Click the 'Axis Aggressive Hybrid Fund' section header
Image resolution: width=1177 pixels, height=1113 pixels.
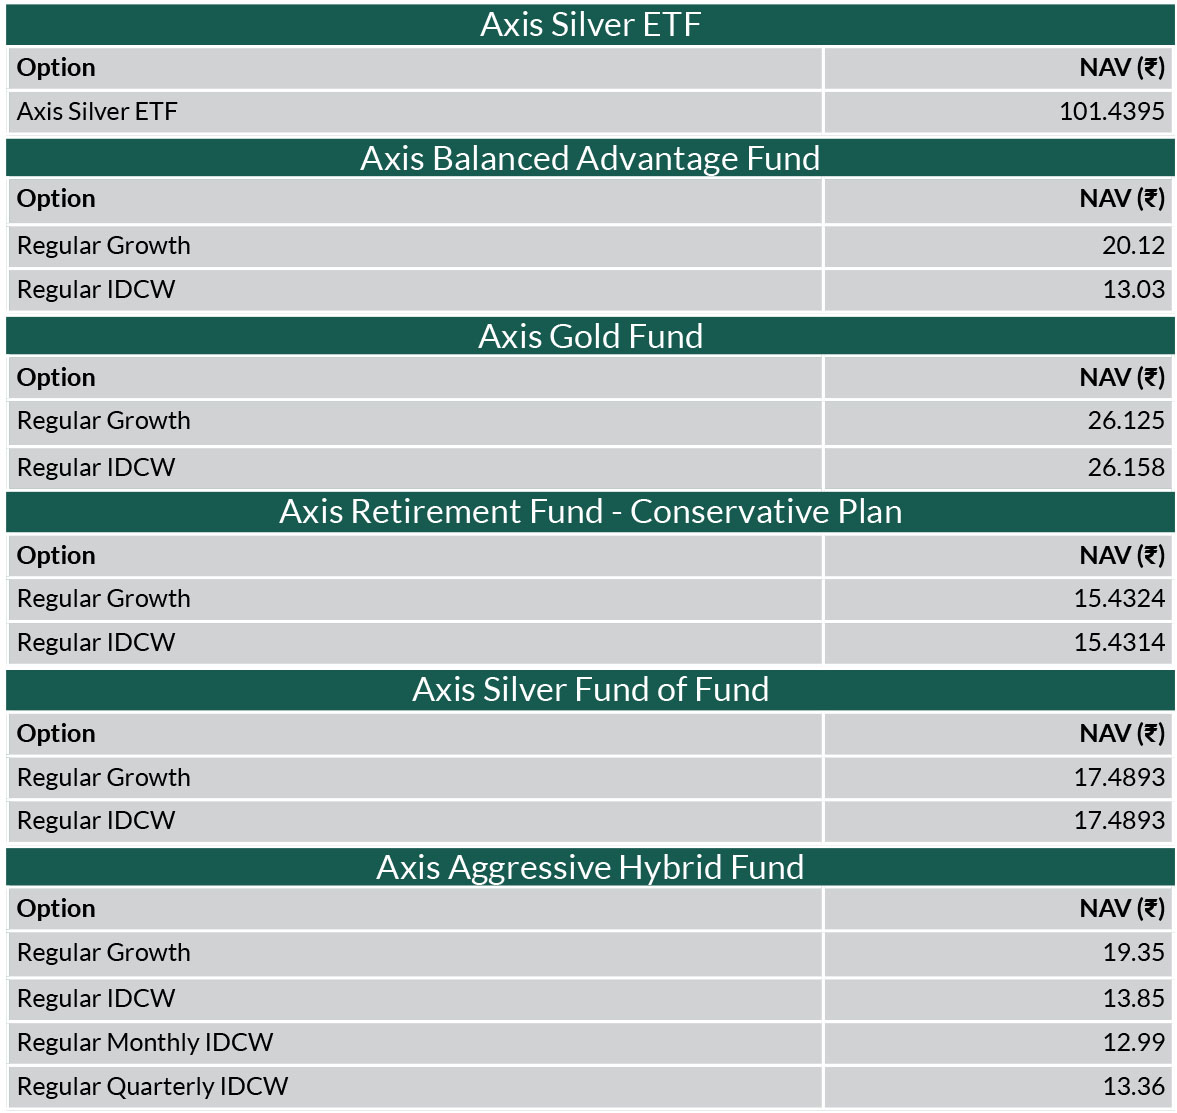590,868
